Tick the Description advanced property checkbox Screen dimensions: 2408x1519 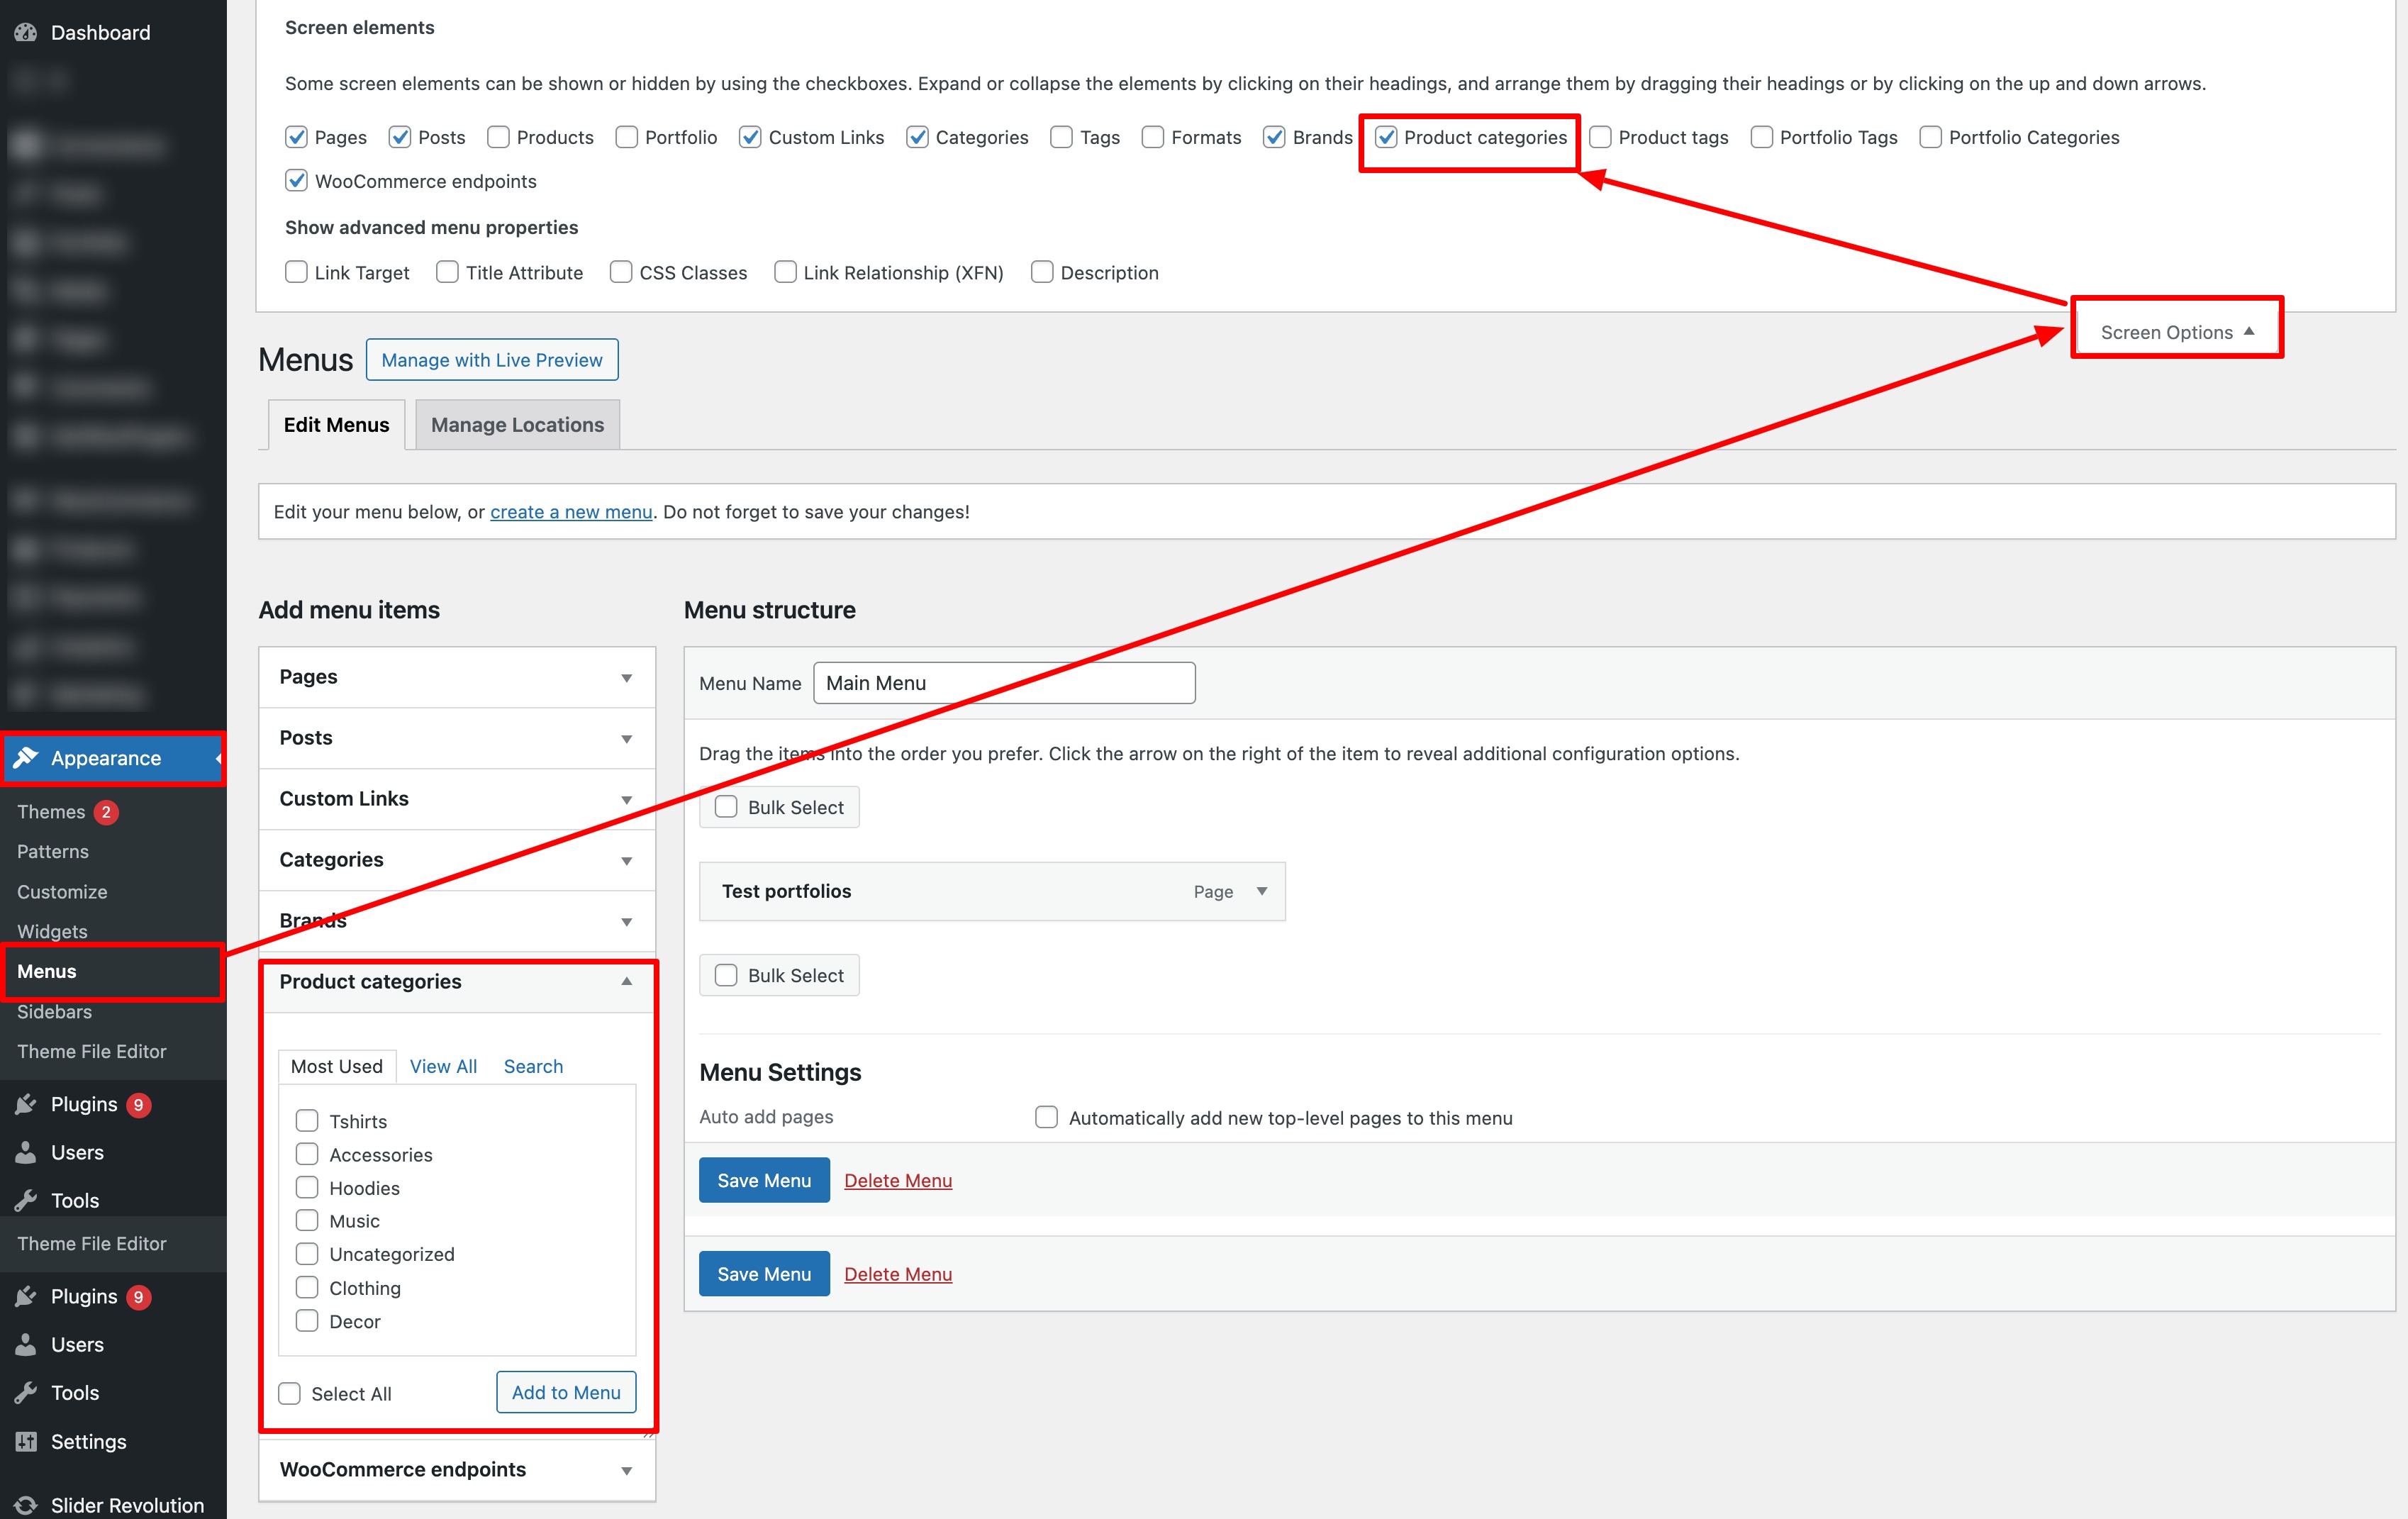[x=1042, y=272]
